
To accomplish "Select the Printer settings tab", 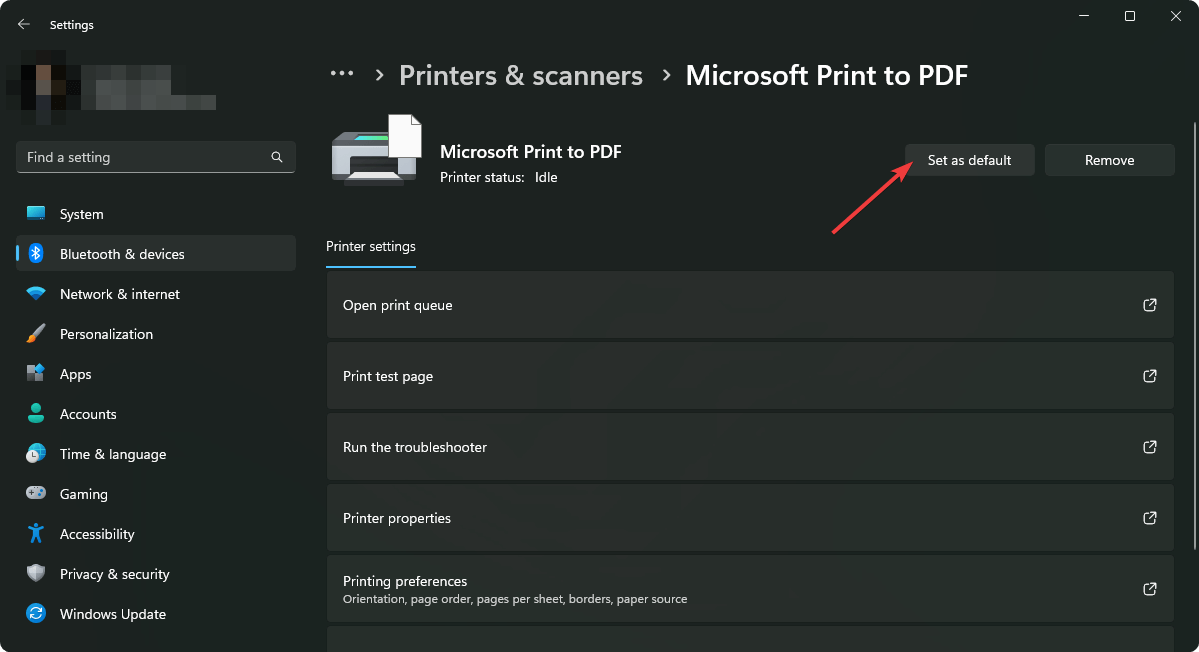I will tap(371, 246).
